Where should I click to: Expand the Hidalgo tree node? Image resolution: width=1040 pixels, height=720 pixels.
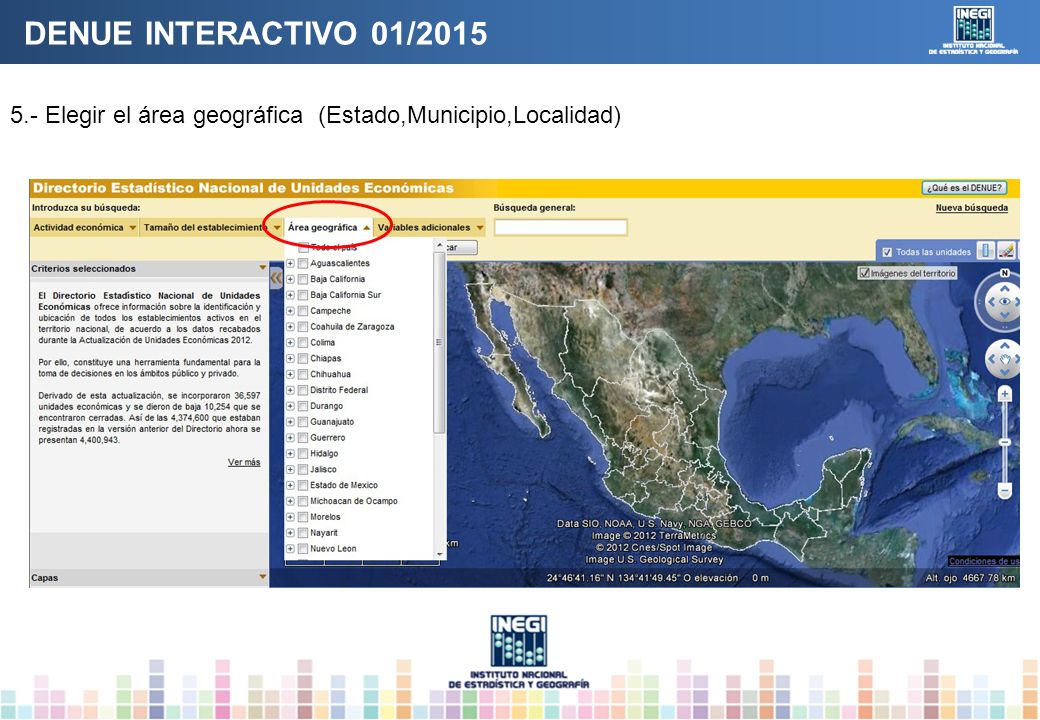pyautogui.click(x=290, y=453)
